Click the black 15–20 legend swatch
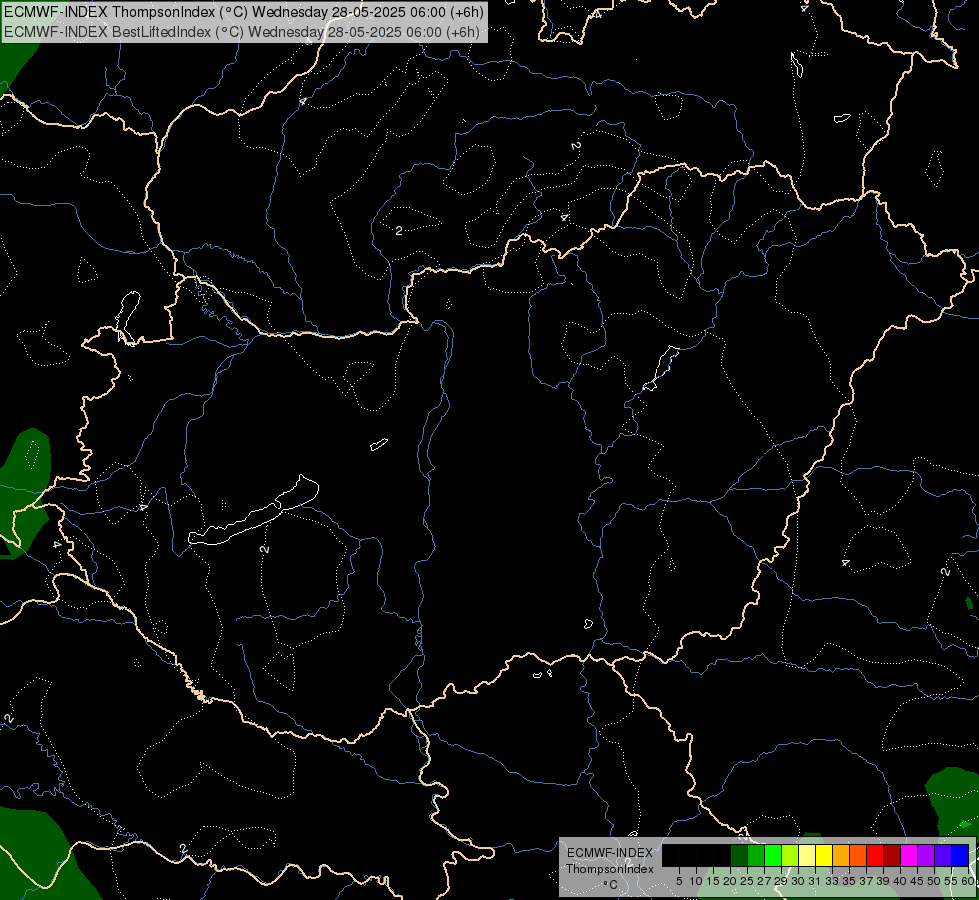The image size is (979, 900). [722, 855]
